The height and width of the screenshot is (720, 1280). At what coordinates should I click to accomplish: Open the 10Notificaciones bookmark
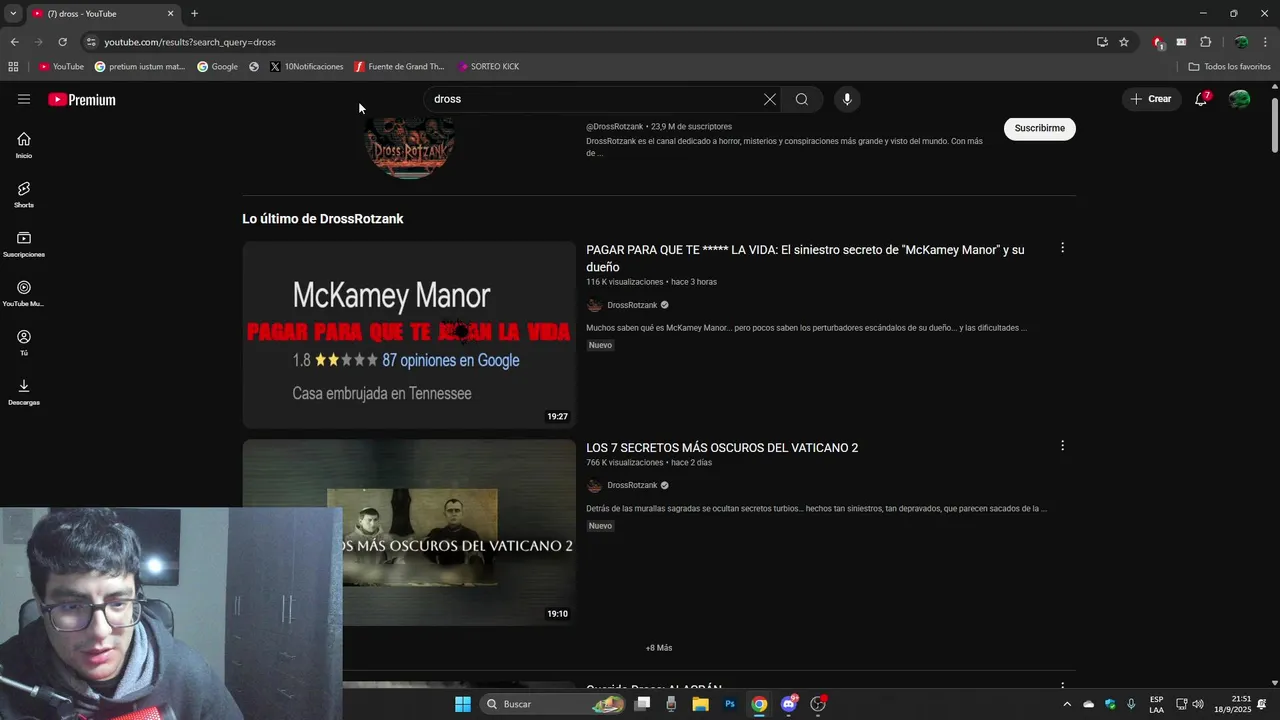(307, 66)
